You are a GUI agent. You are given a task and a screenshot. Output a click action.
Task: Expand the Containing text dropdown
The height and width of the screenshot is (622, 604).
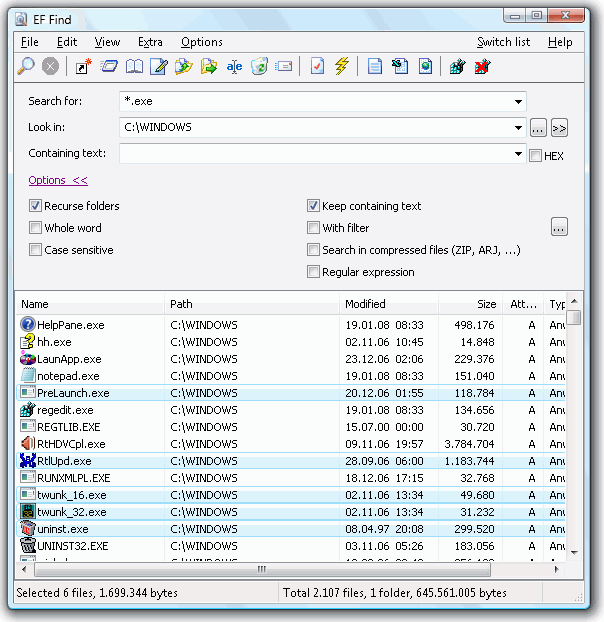[x=519, y=154]
